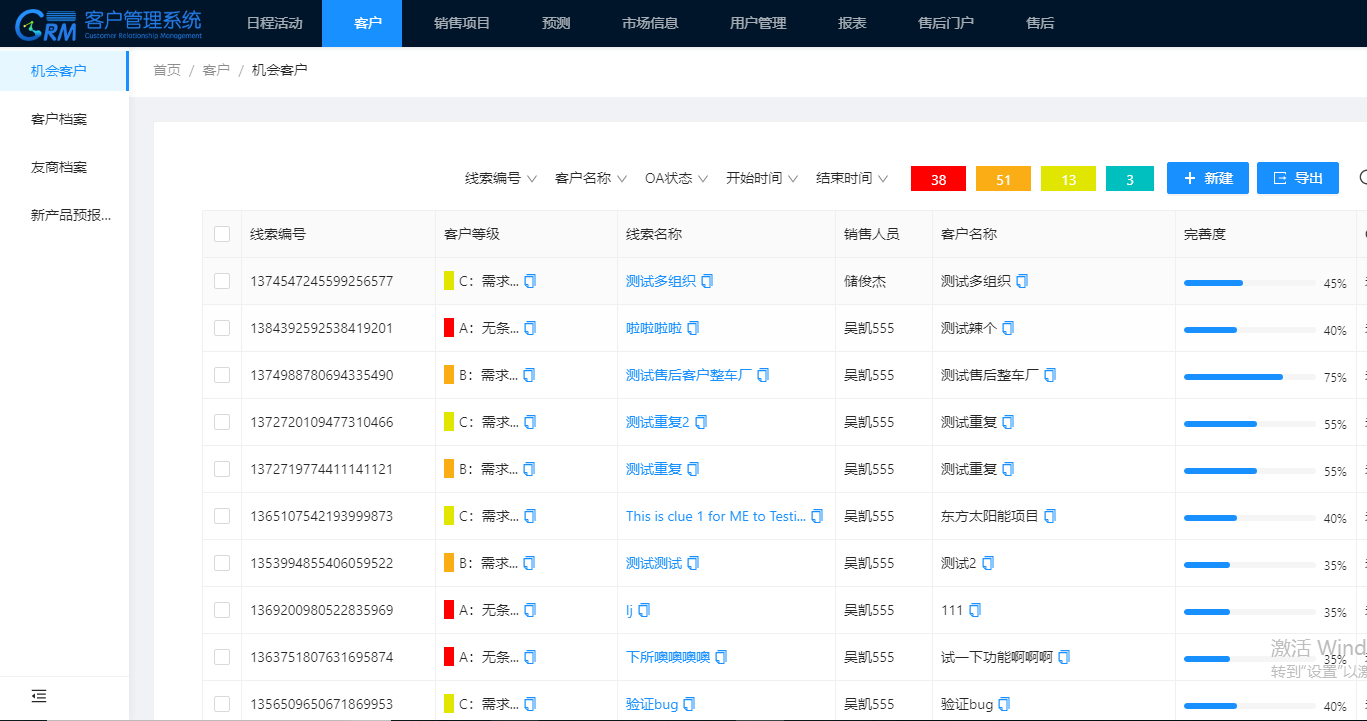The image size is (1367, 721).
Task: Copy clue name 测试售后客户整车厂
Action: 763,375
